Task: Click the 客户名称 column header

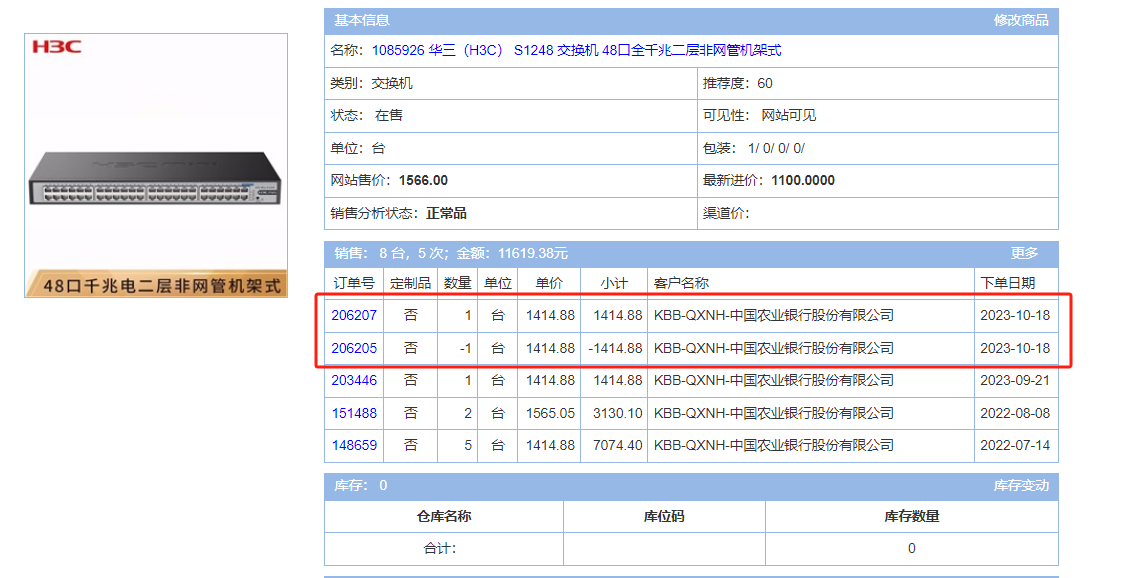Action: (x=811, y=283)
